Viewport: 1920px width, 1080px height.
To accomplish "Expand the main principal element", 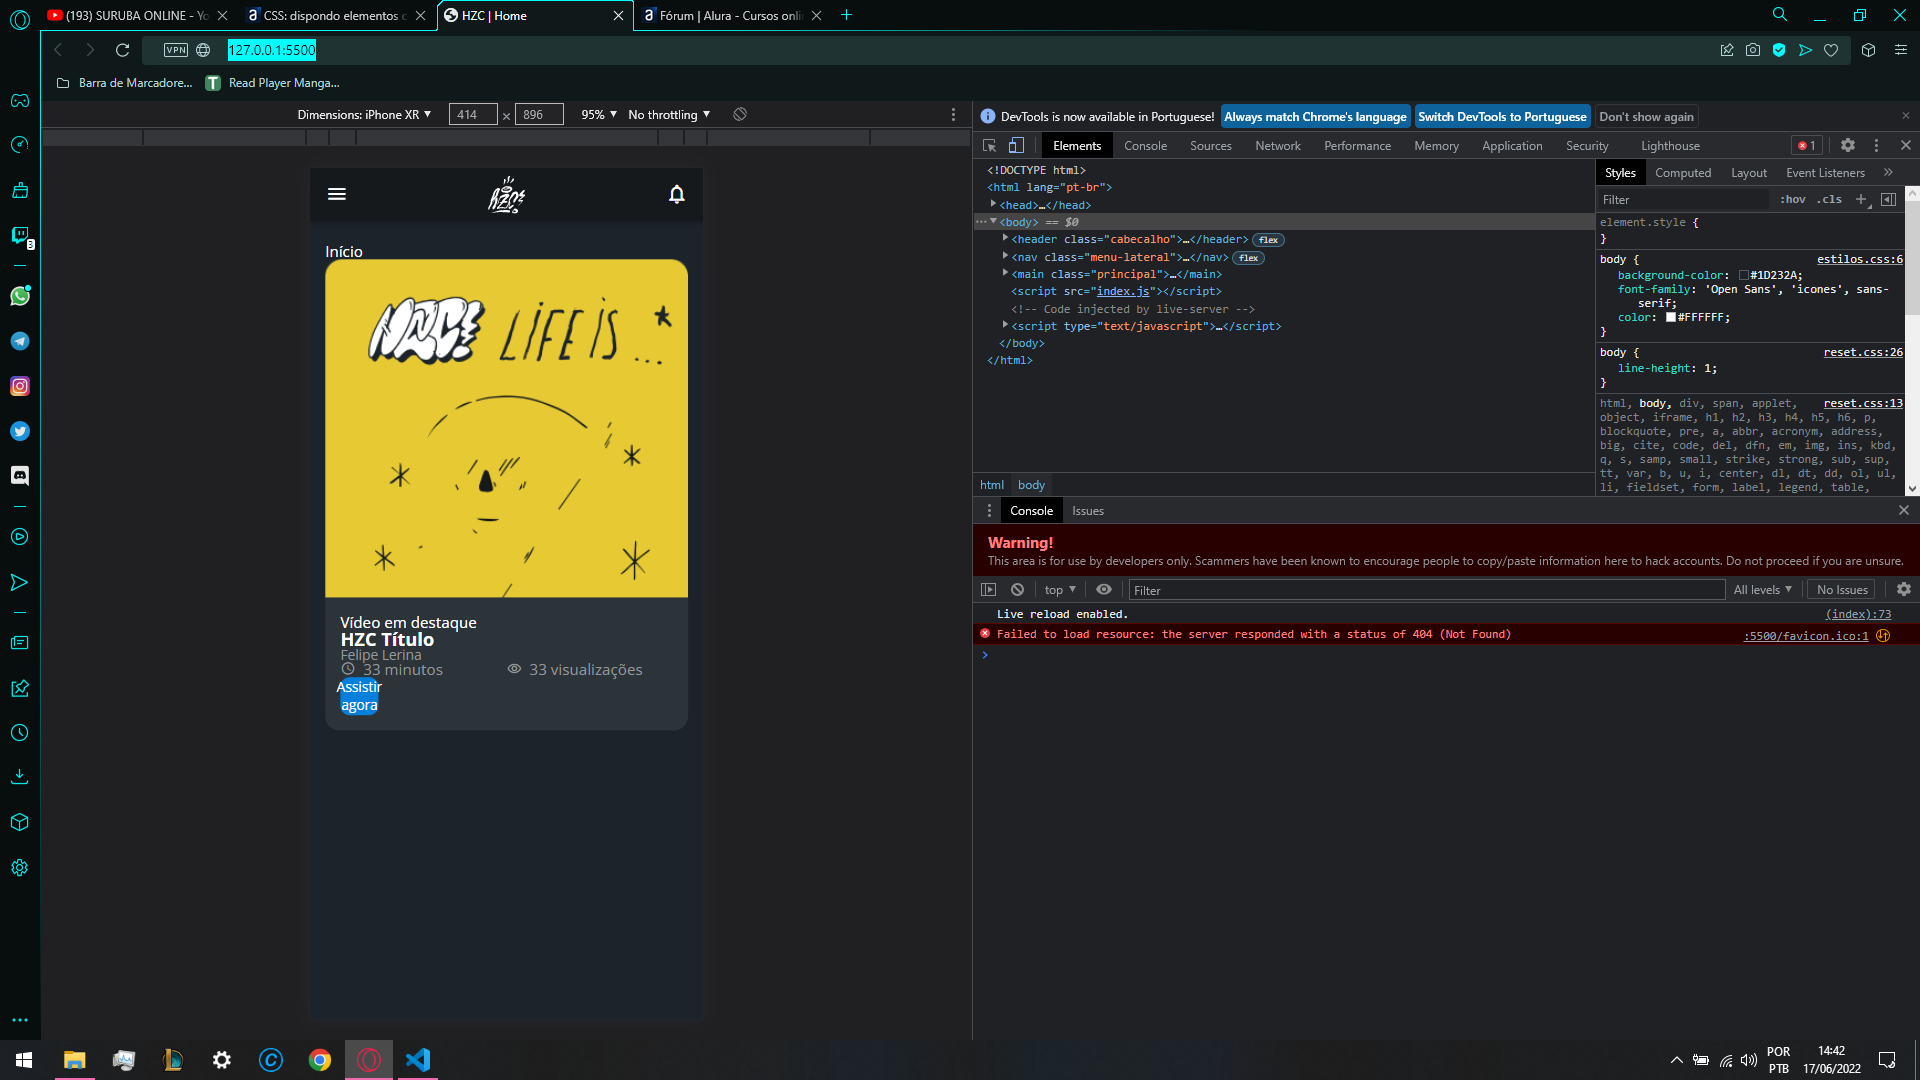I will (1005, 273).
